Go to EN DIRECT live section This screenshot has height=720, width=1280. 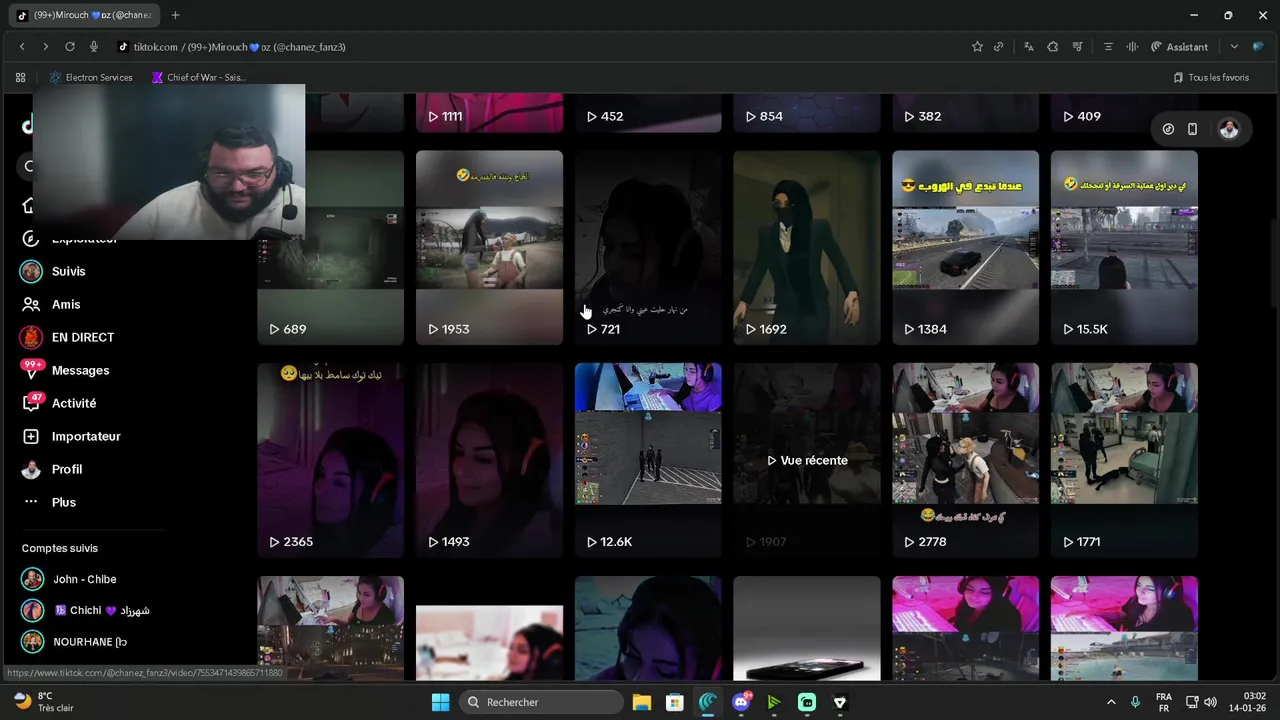point(83,337)
